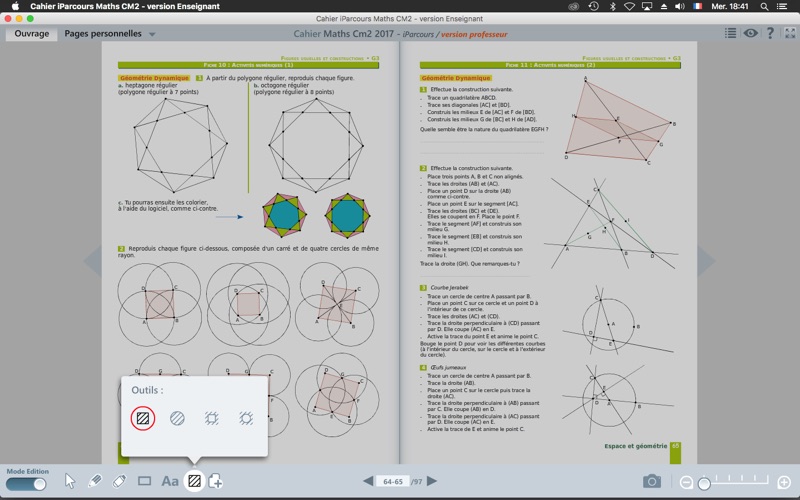Click the eject menu bar icon
This screenshot has width=800, height=500.
click(x=664, y=6)
